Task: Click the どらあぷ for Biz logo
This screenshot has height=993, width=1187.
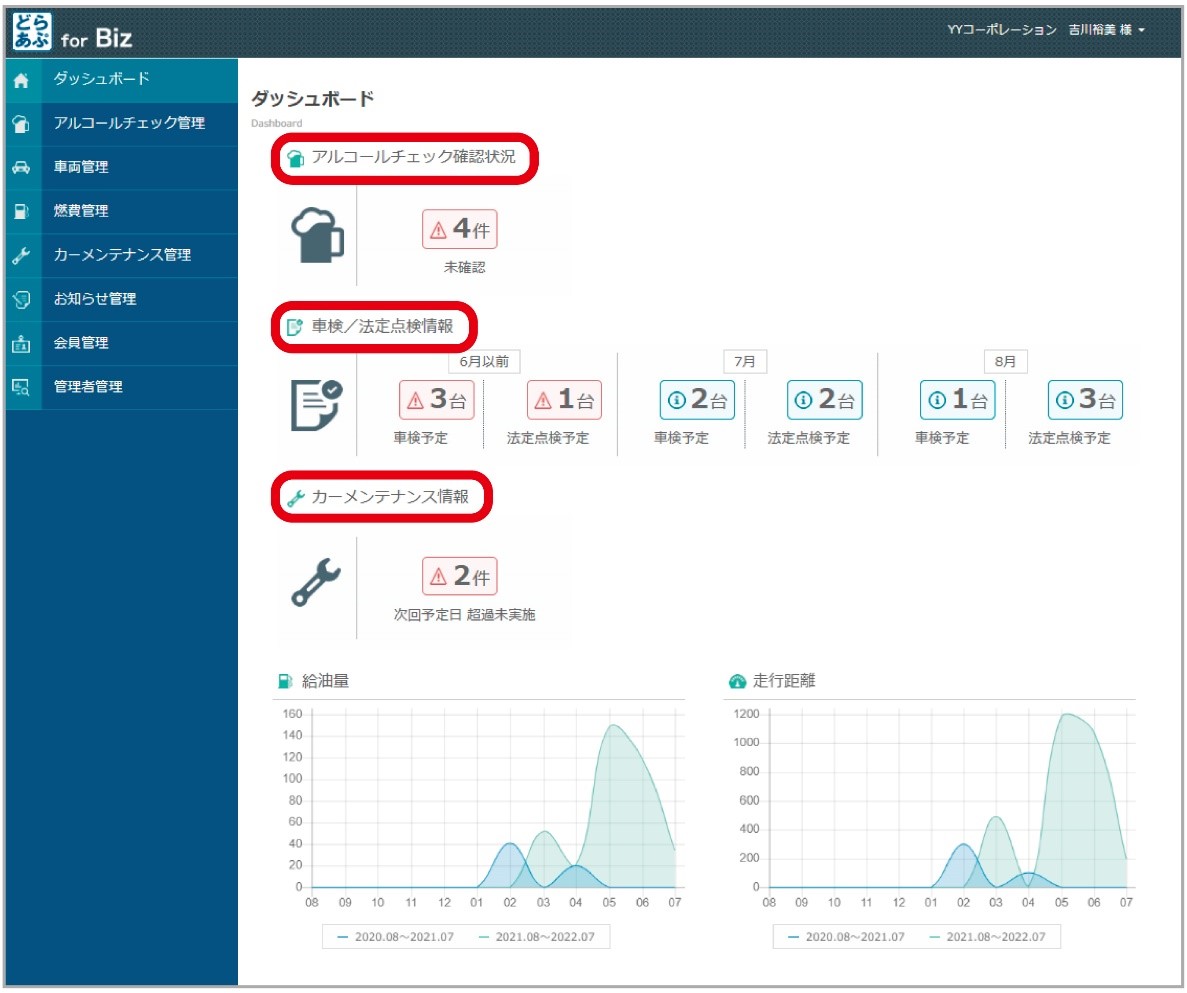Action: tap(73, 32)
